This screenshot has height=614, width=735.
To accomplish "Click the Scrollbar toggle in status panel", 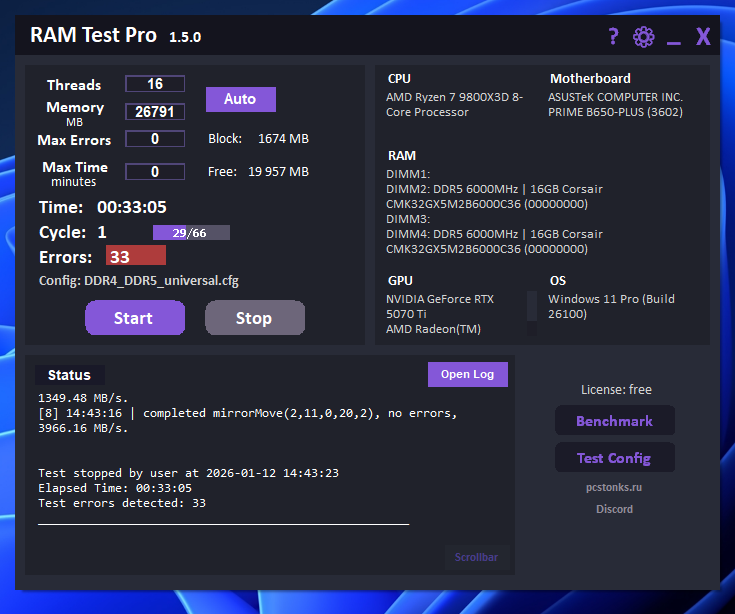I will [476, 557].
